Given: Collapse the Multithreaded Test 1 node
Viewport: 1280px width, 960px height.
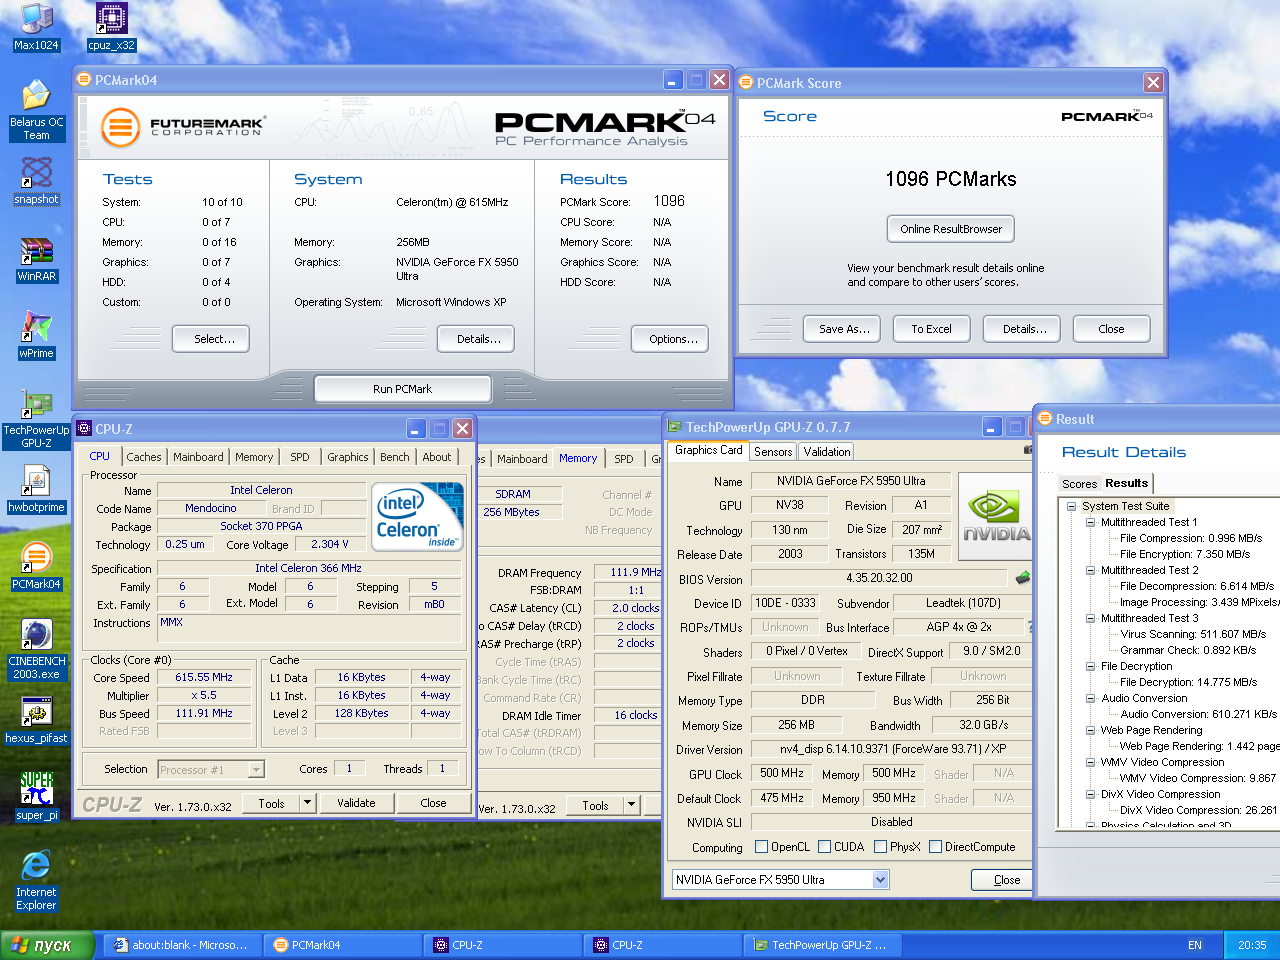Looking at the screenshot, I should tap(1090, 522).
